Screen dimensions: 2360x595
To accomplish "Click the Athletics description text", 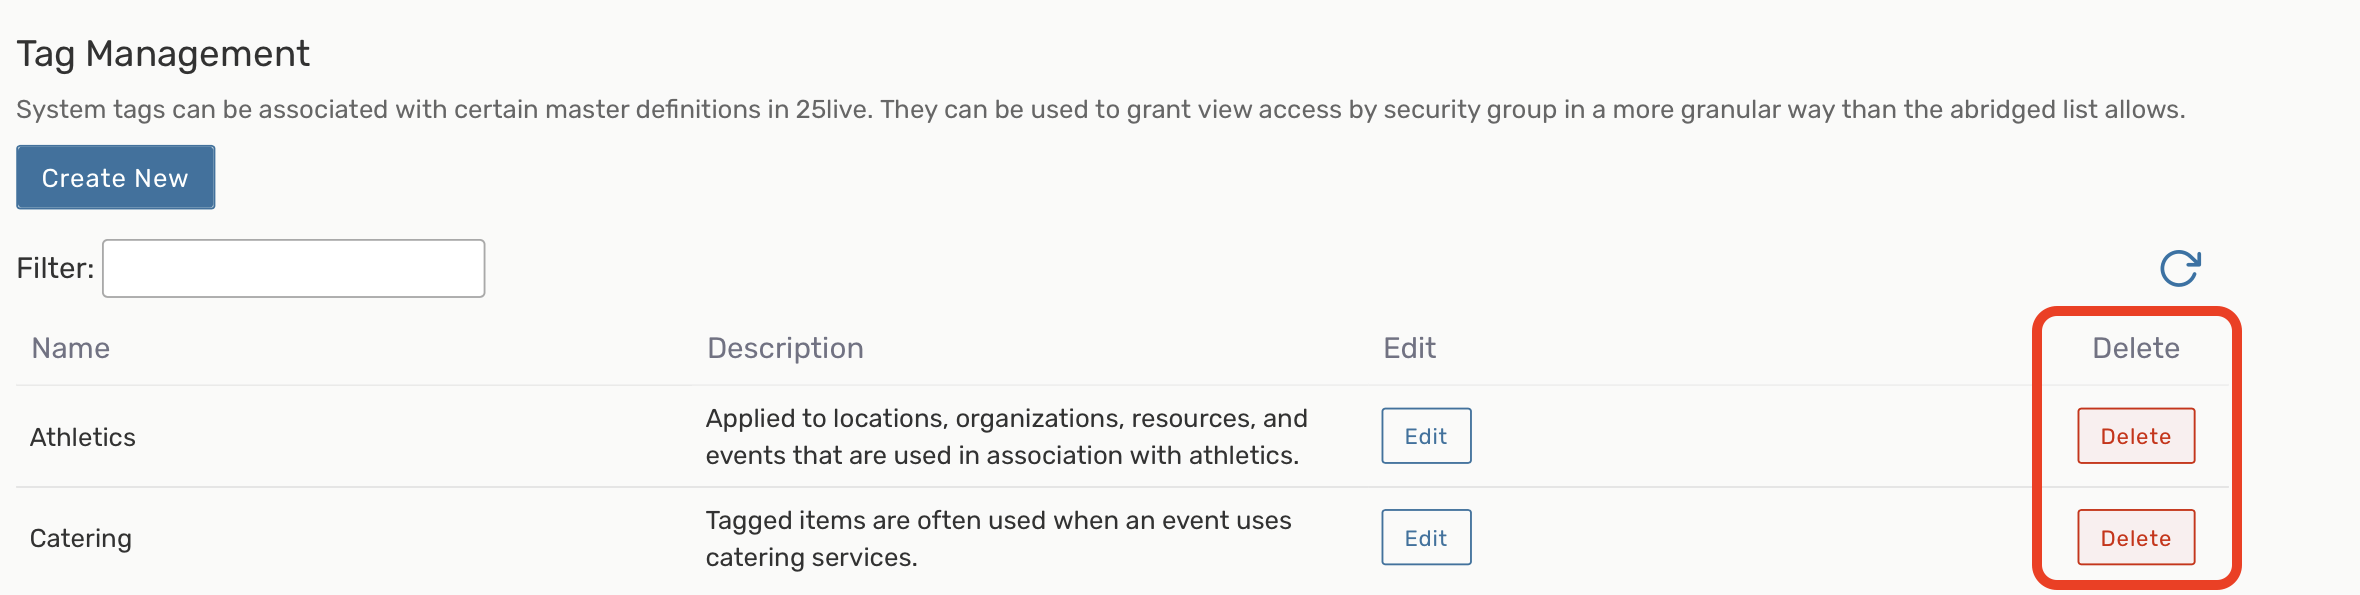I will click(1005, 437).
